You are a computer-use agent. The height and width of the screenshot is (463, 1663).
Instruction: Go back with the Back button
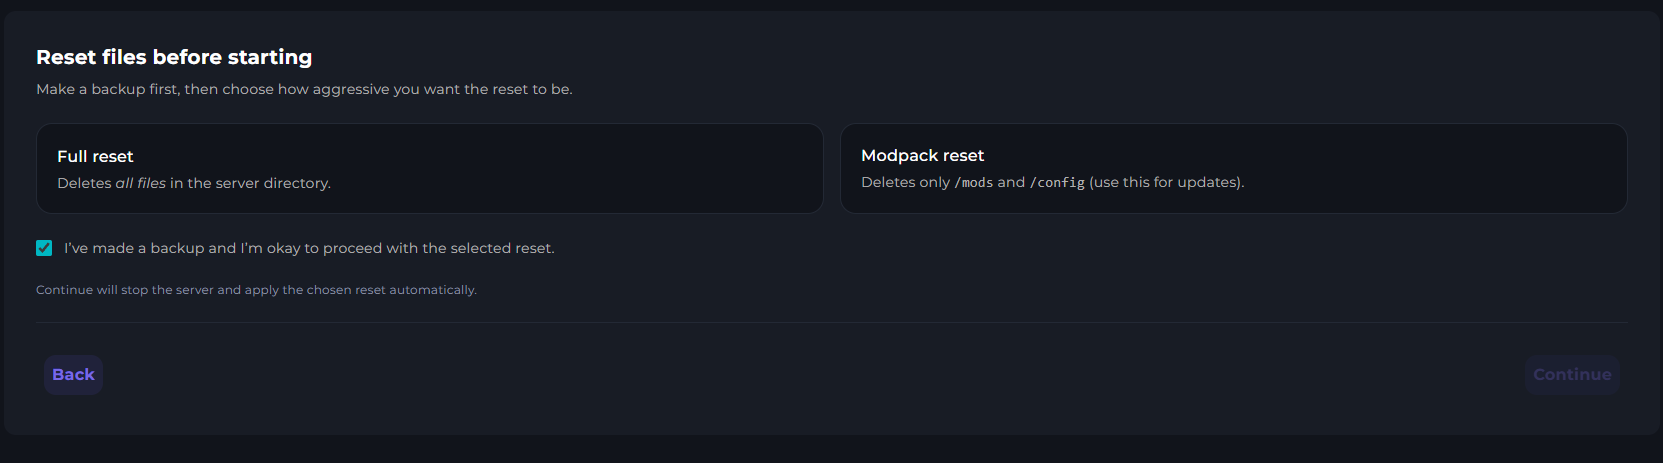coord(73,375)
